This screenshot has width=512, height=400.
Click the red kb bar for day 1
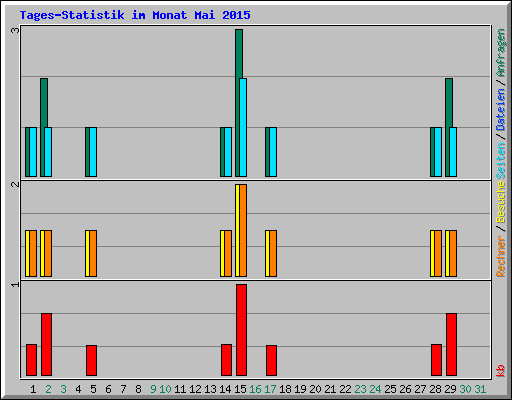click(31, 360)
